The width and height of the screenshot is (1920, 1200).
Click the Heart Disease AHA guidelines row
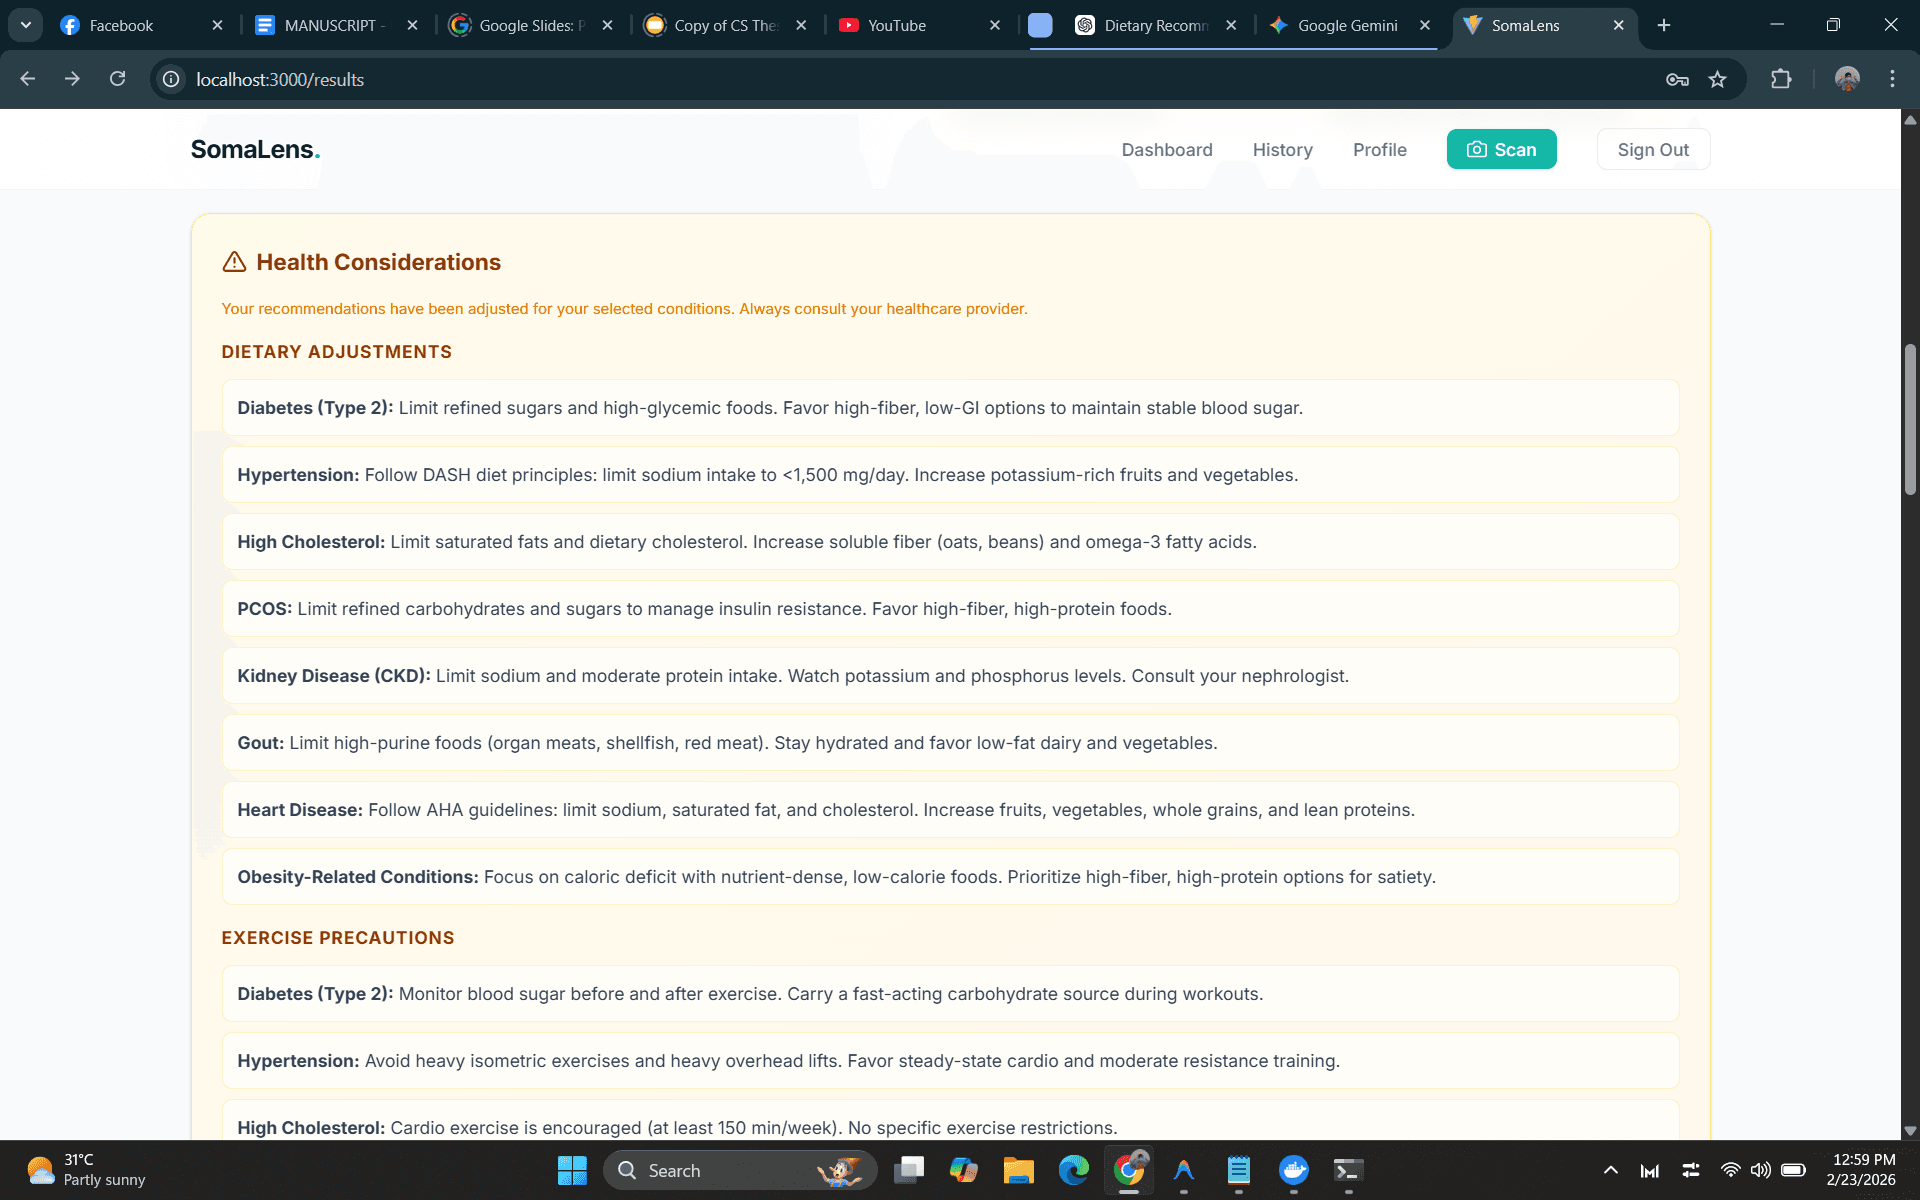pyautogui.click(x=950, y=809)
